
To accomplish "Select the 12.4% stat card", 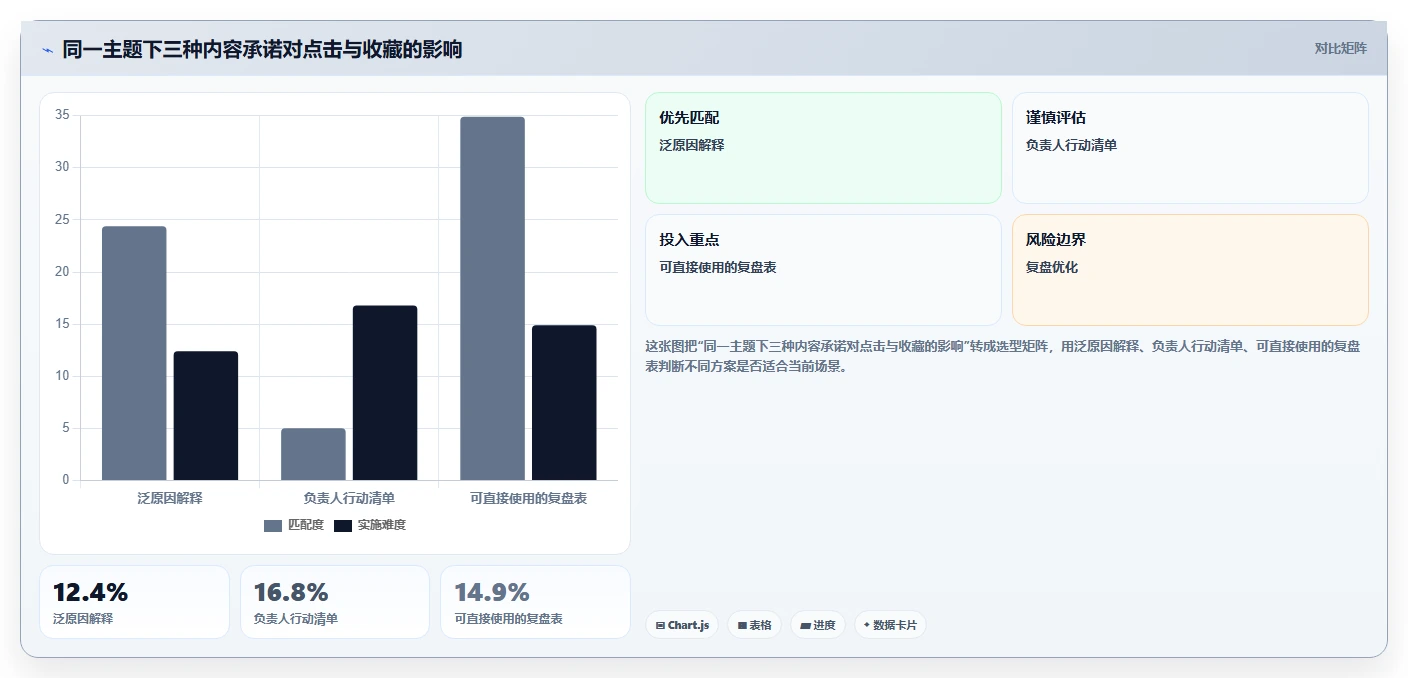I will pos(134,602).
